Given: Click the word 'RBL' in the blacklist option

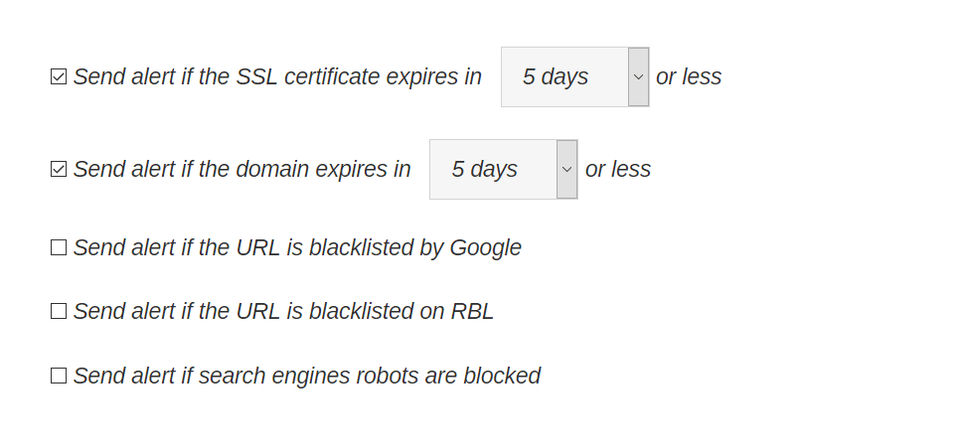Looking at the screenshot, I should (472, 312).
